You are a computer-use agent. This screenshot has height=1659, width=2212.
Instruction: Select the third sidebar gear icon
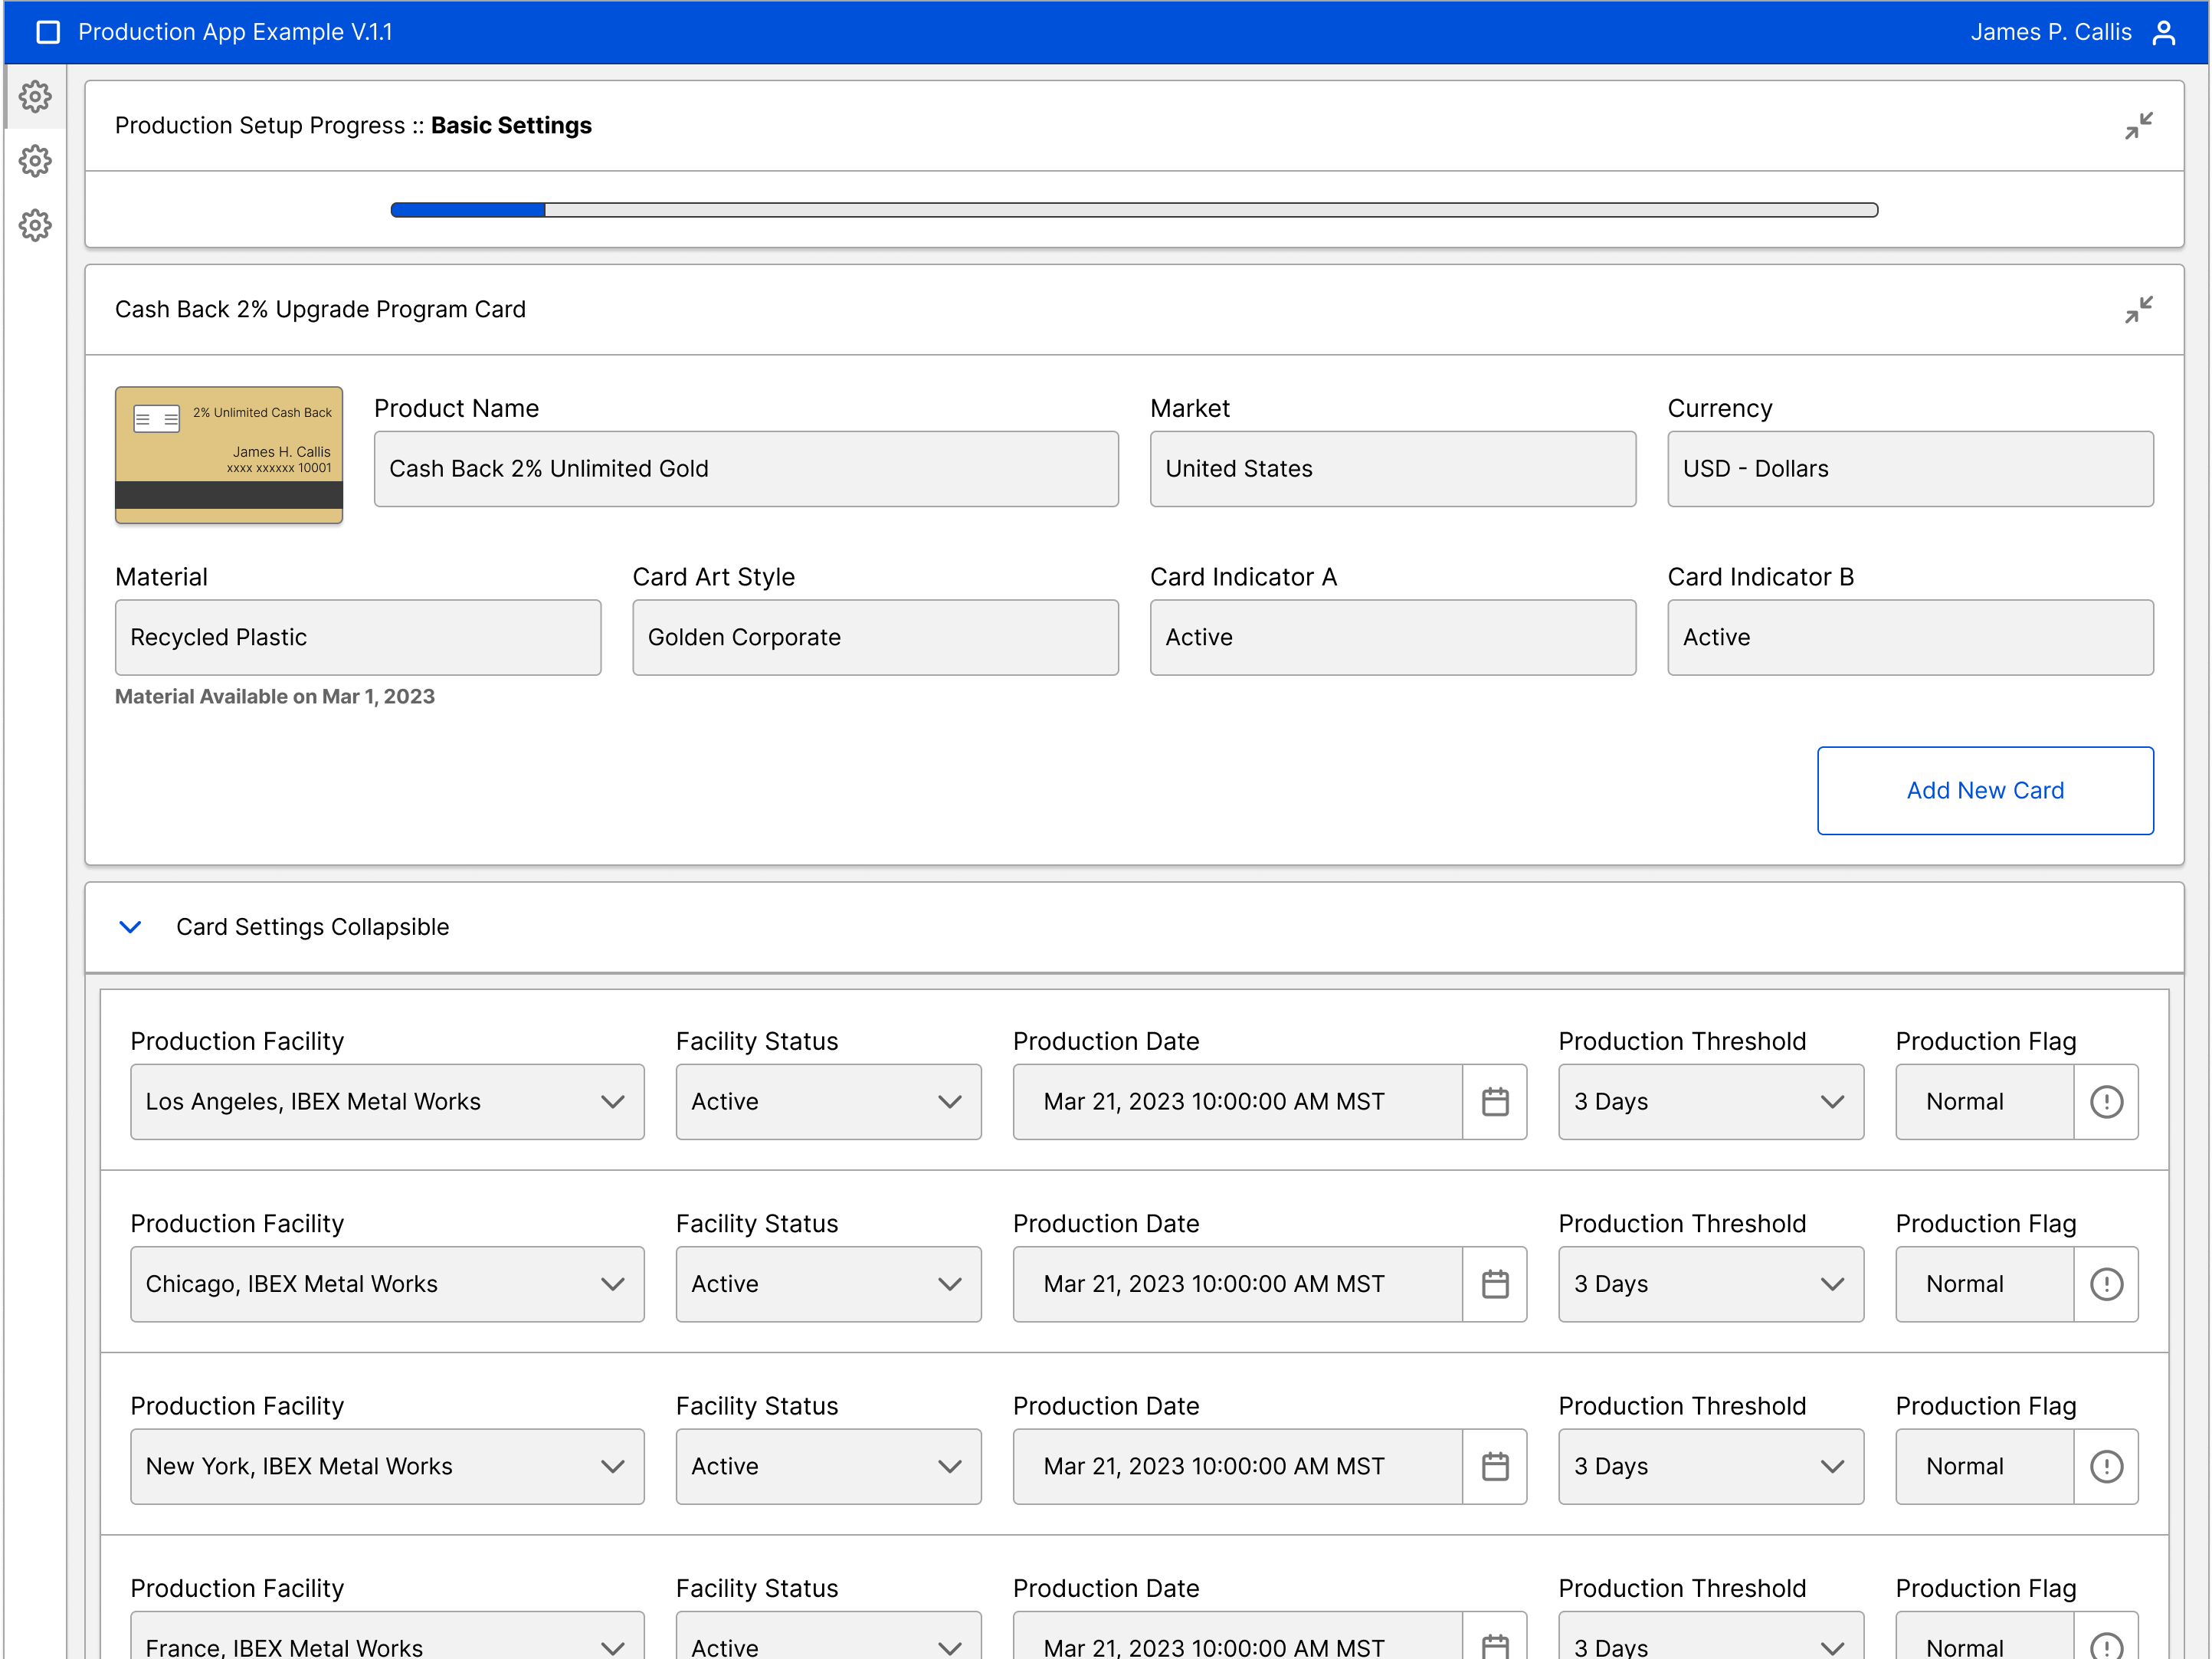[x=35, y=225]
